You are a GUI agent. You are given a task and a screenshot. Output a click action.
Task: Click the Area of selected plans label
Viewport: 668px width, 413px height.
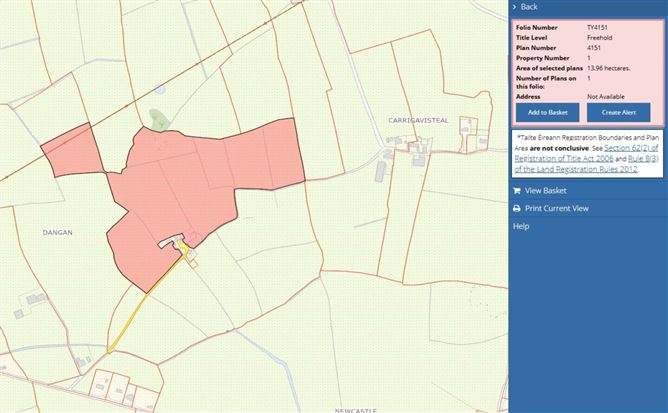(549, 68)
